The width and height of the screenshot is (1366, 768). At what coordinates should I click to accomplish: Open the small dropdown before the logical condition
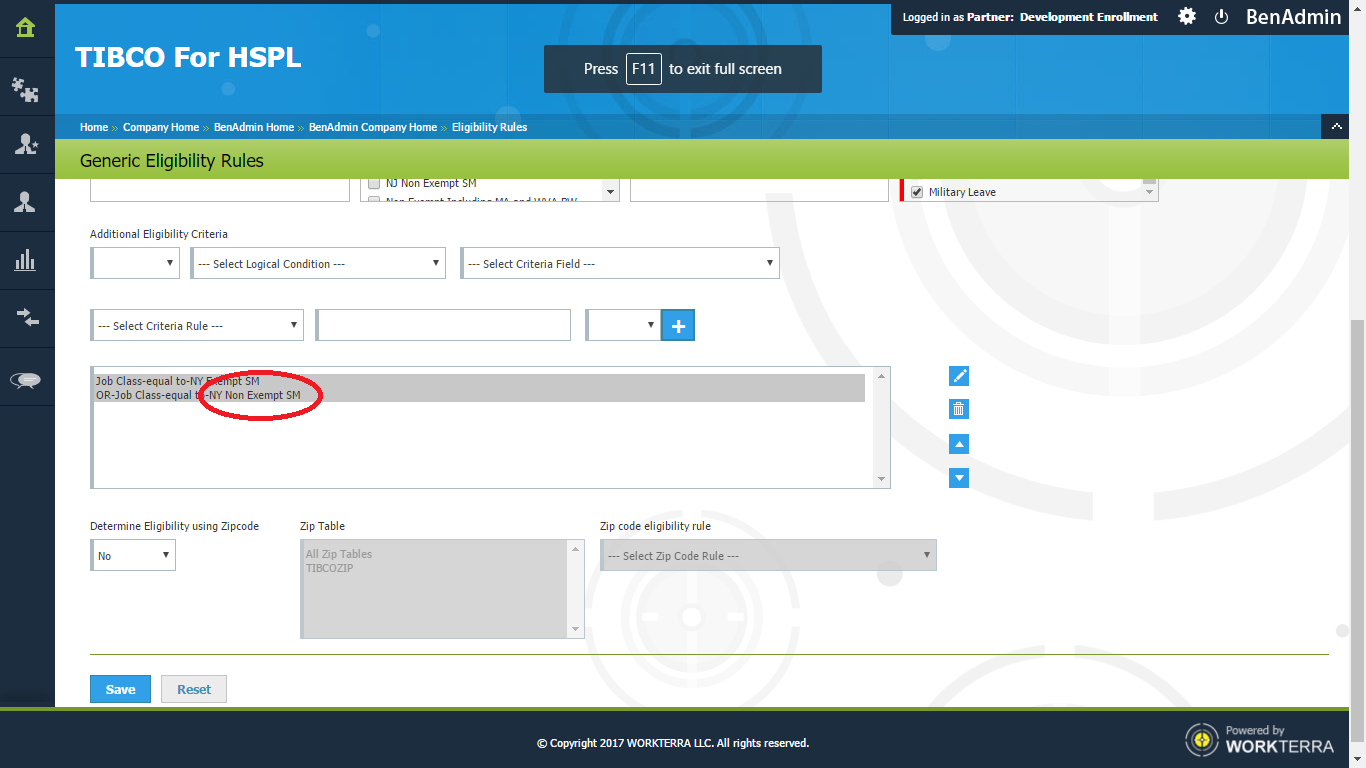(135, 263)
